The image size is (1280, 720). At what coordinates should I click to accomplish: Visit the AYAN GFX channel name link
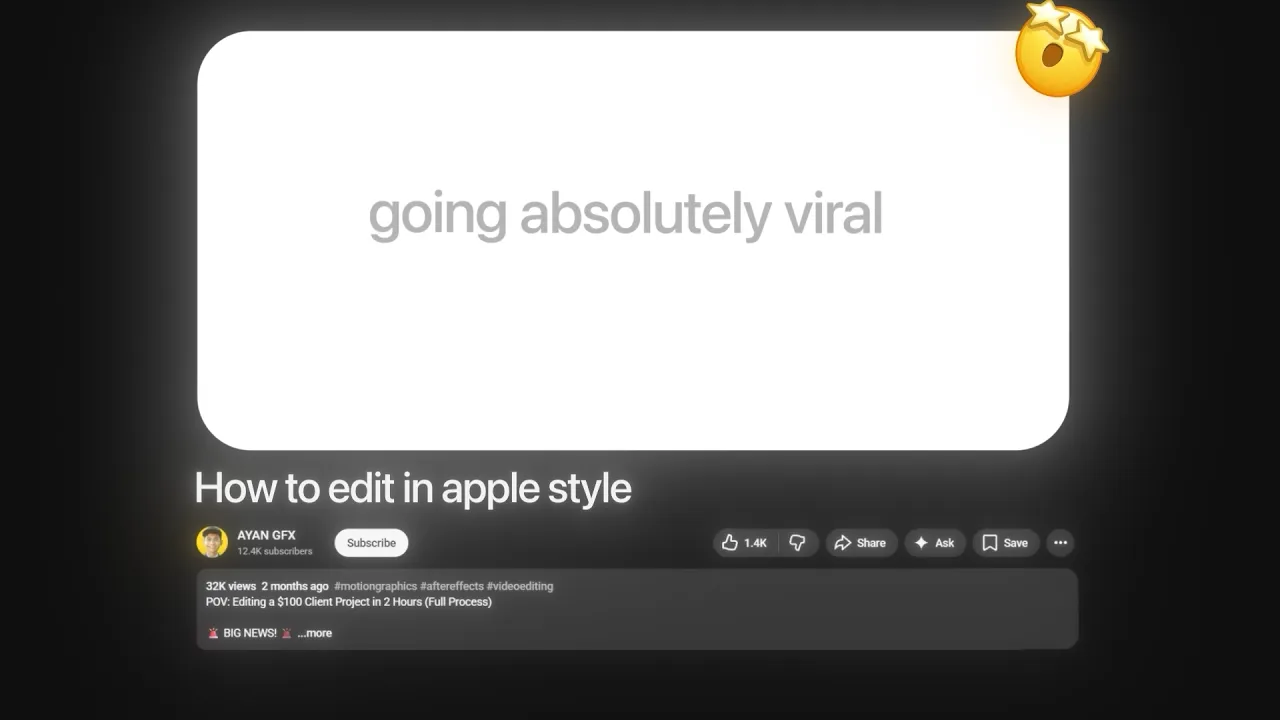(x=266, y=536)
